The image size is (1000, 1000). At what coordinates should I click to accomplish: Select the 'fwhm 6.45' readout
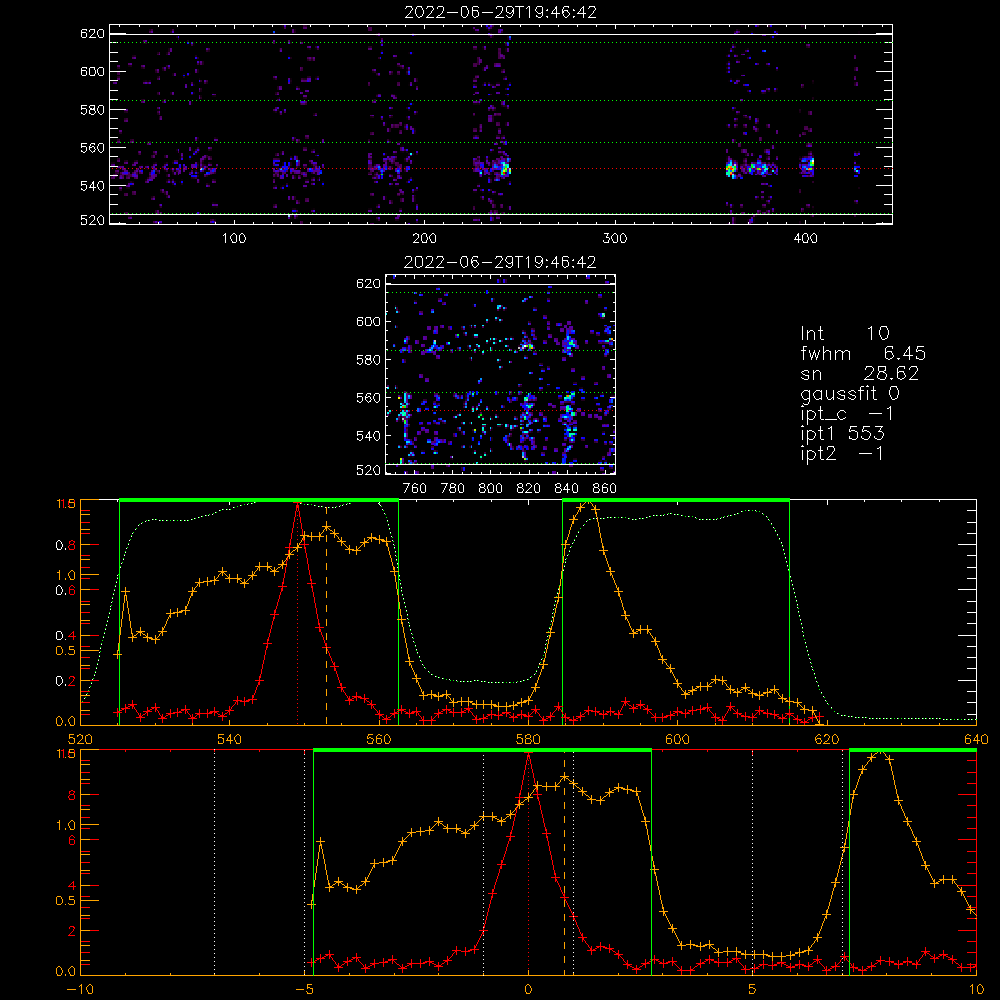click(x=863, y=353)
